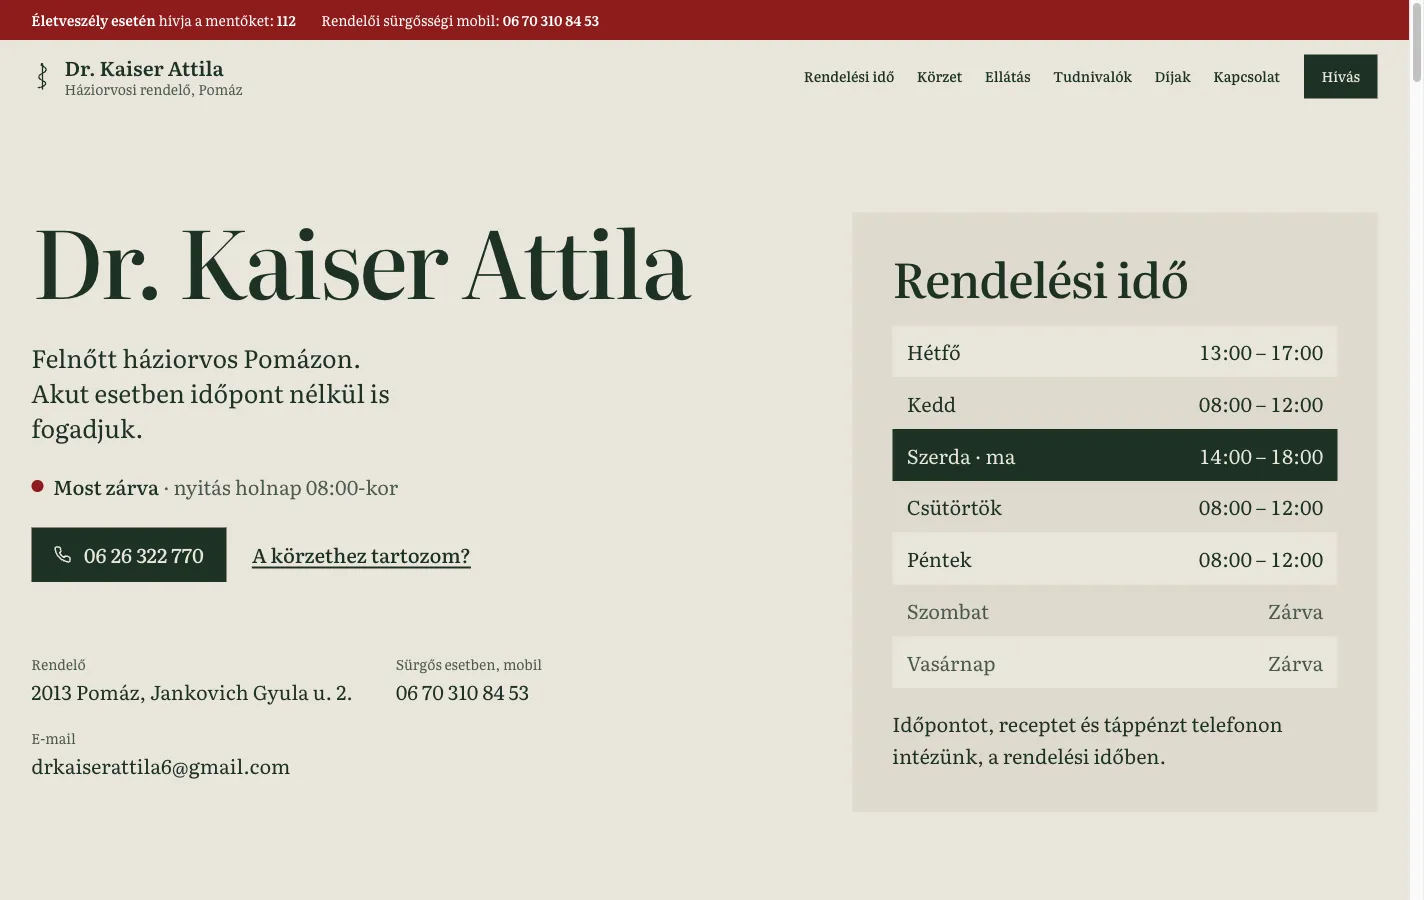1424x900 pixels.
Task: Click the medical staff logo icon
Action: pyautogui.click(x=42, y=77)
